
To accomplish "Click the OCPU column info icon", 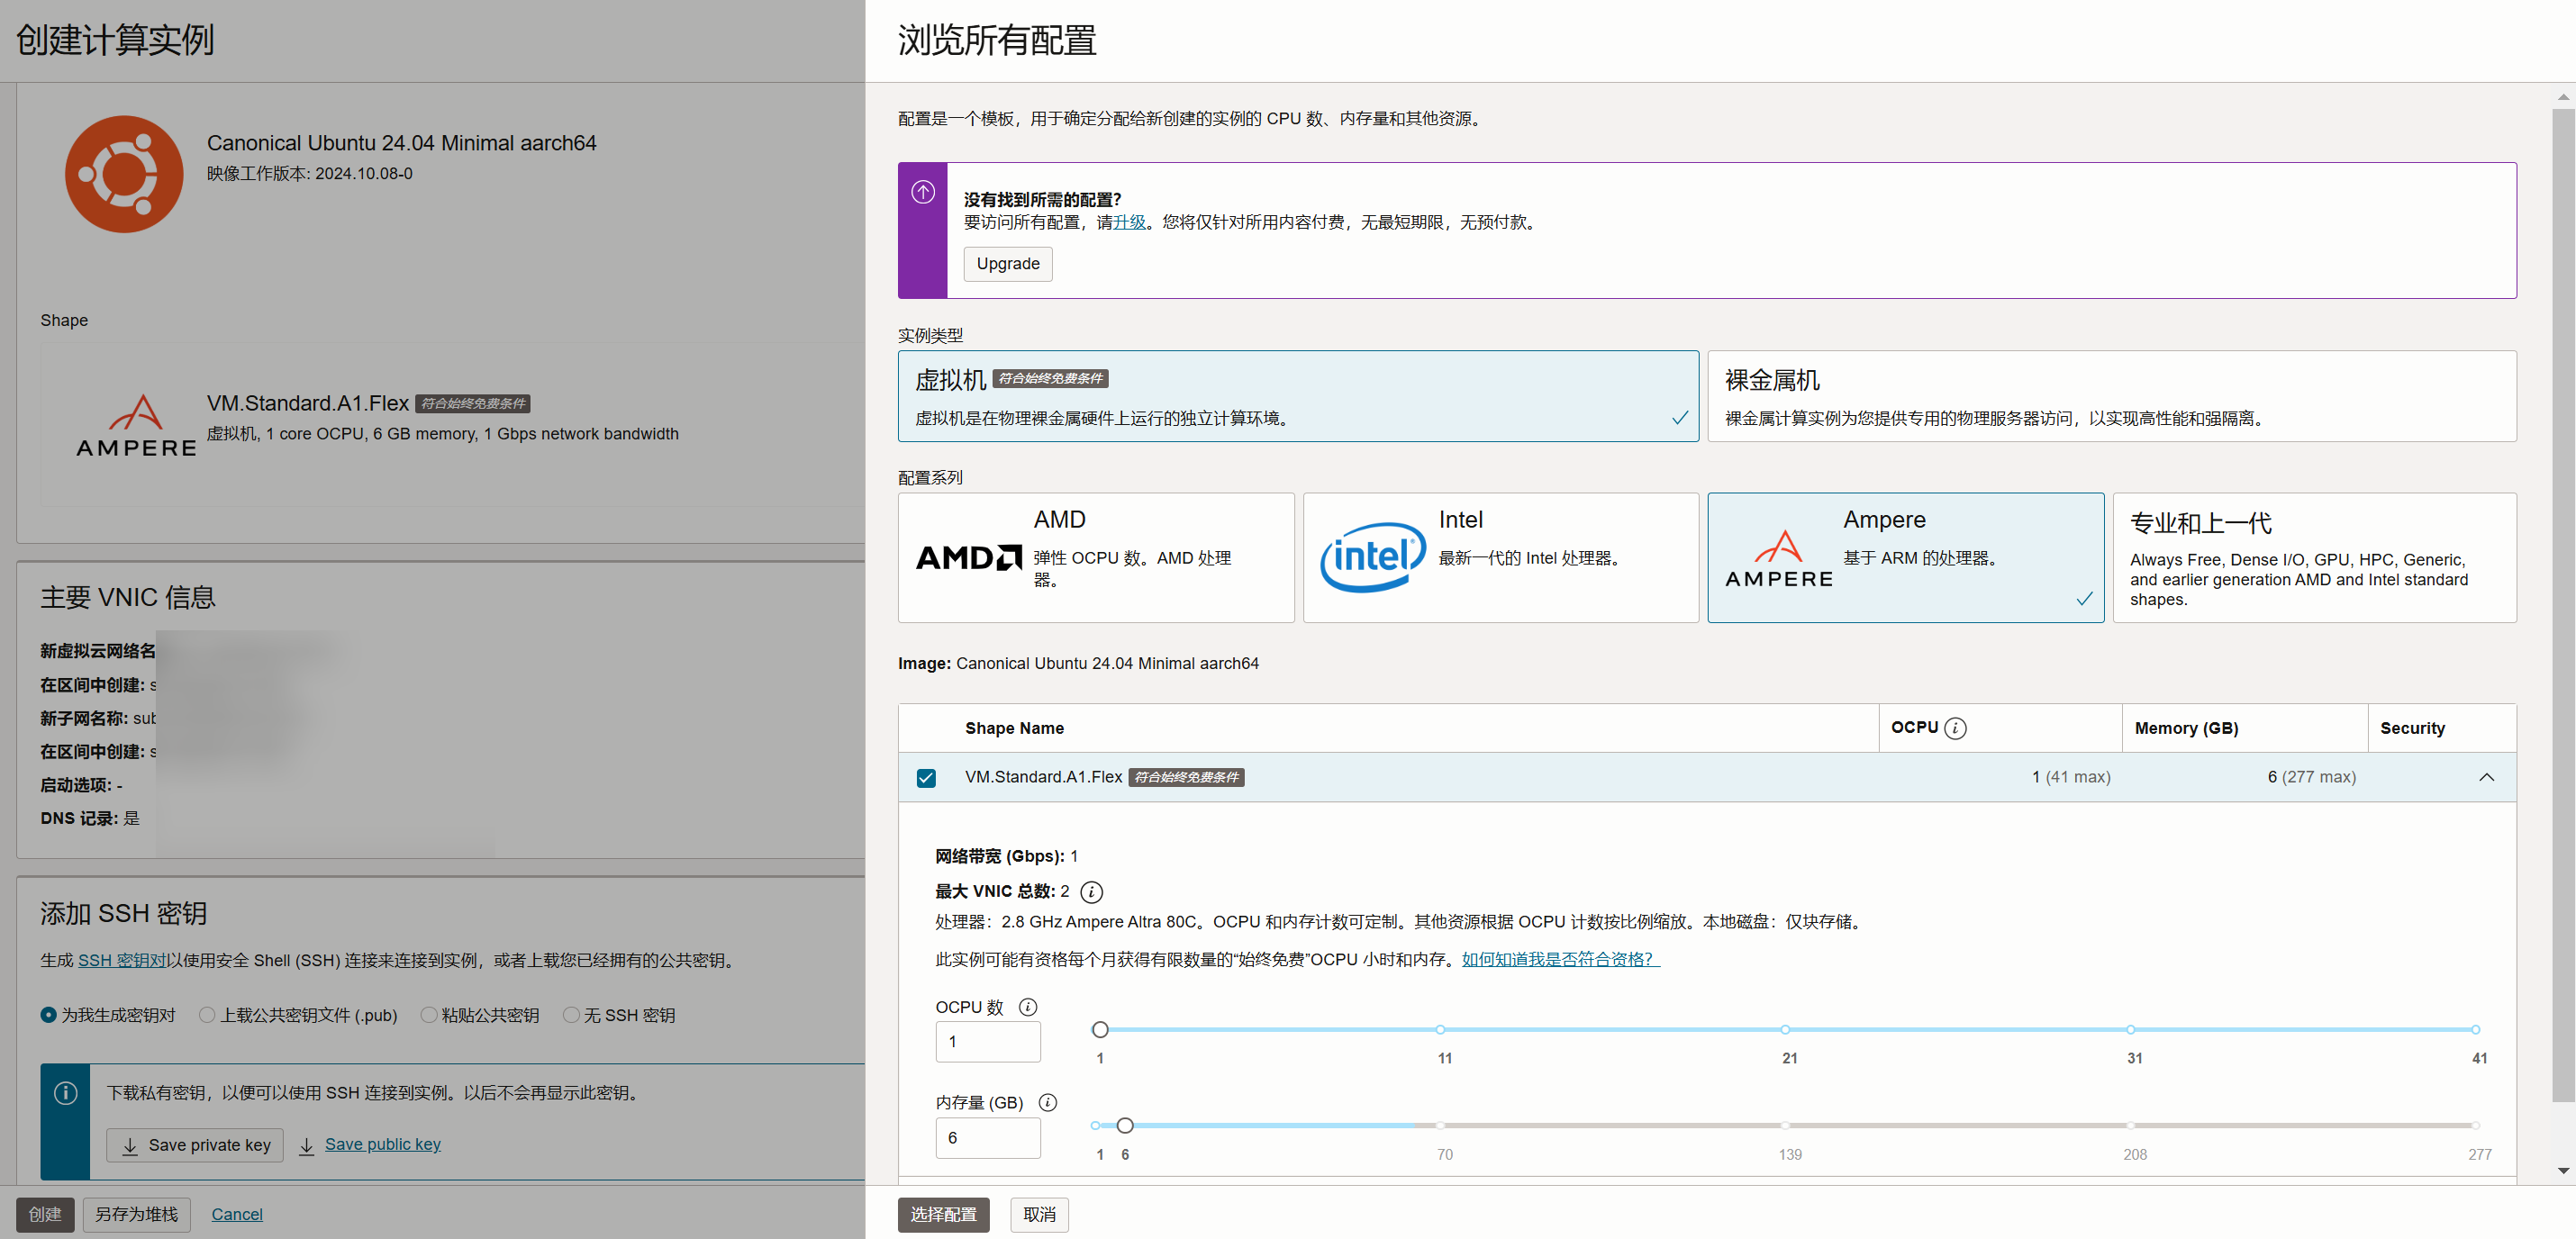I will pyautogui.click(x=1955, y=728).
